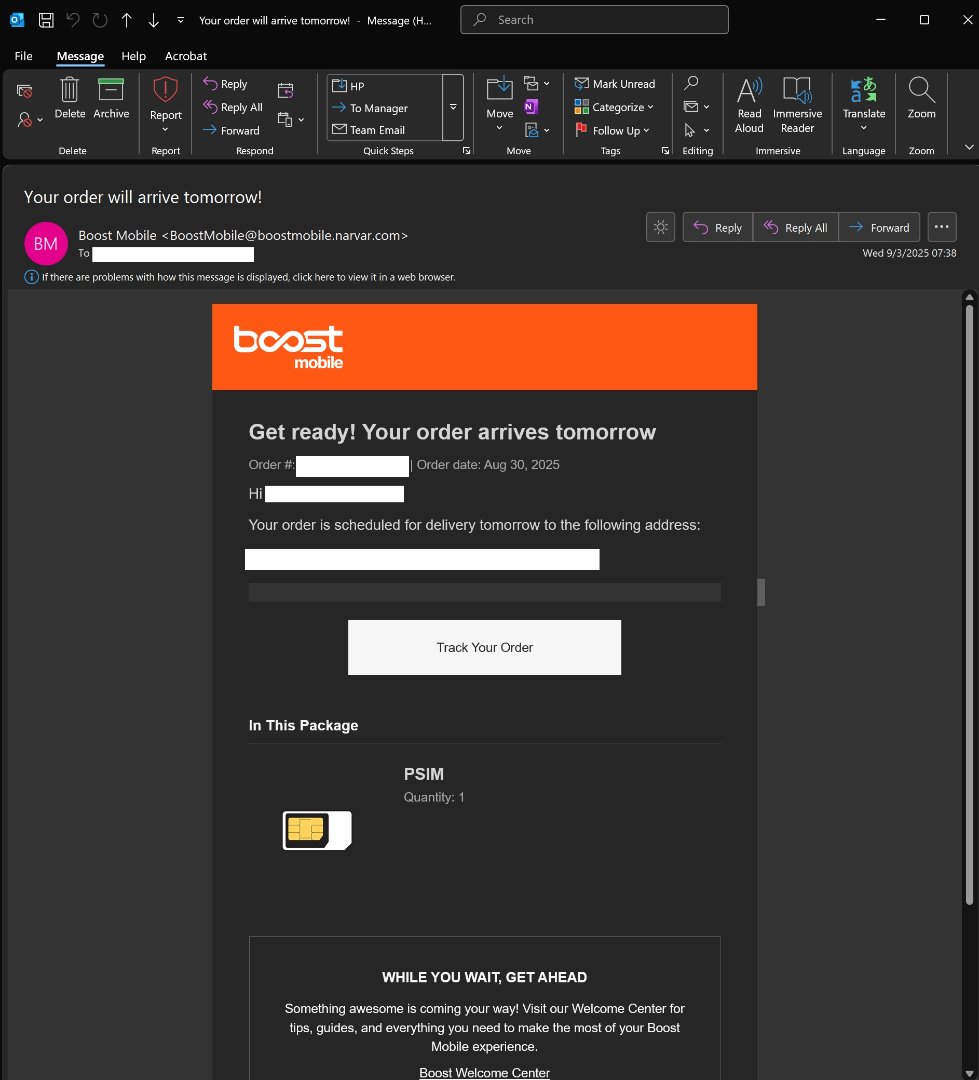
Task: Open the Boost Welcome Center link
Action: (484, 1072)
